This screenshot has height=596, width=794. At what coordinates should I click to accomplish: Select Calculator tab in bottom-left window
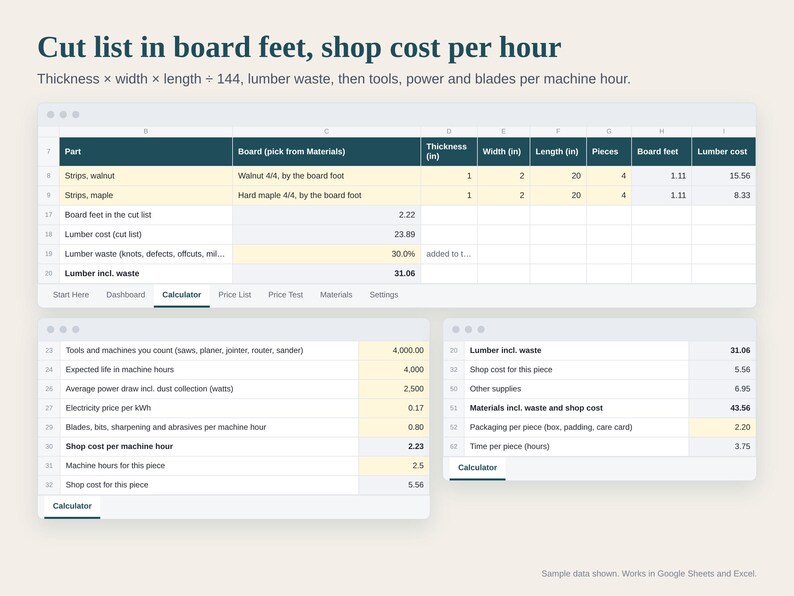pos(72,506)
